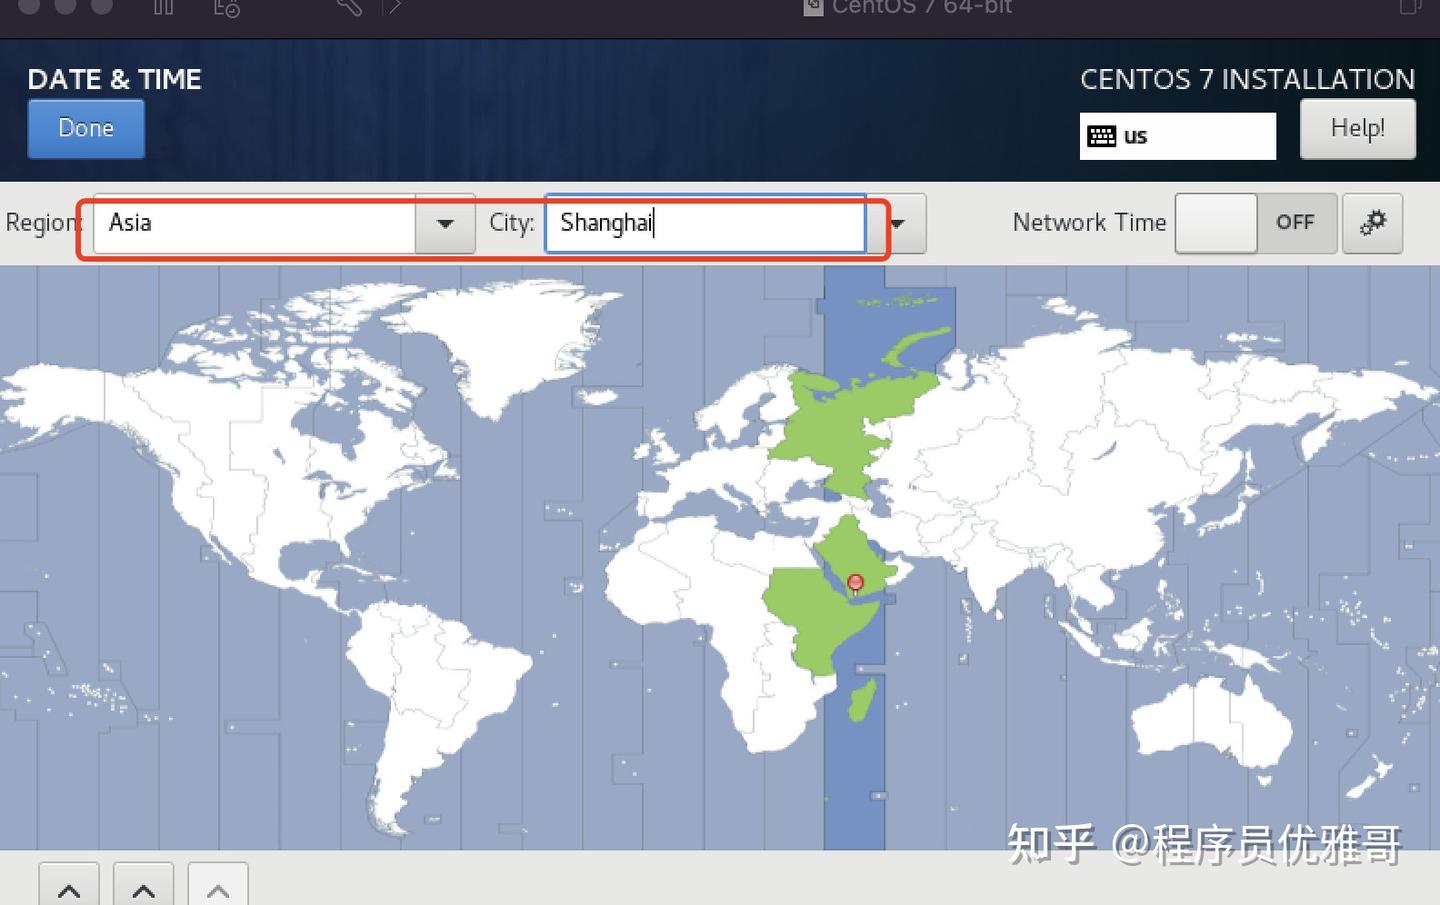This screenshot has height=905, width=1440.
Task: Increment the hour with the up stepper
Action: [69, 888]
